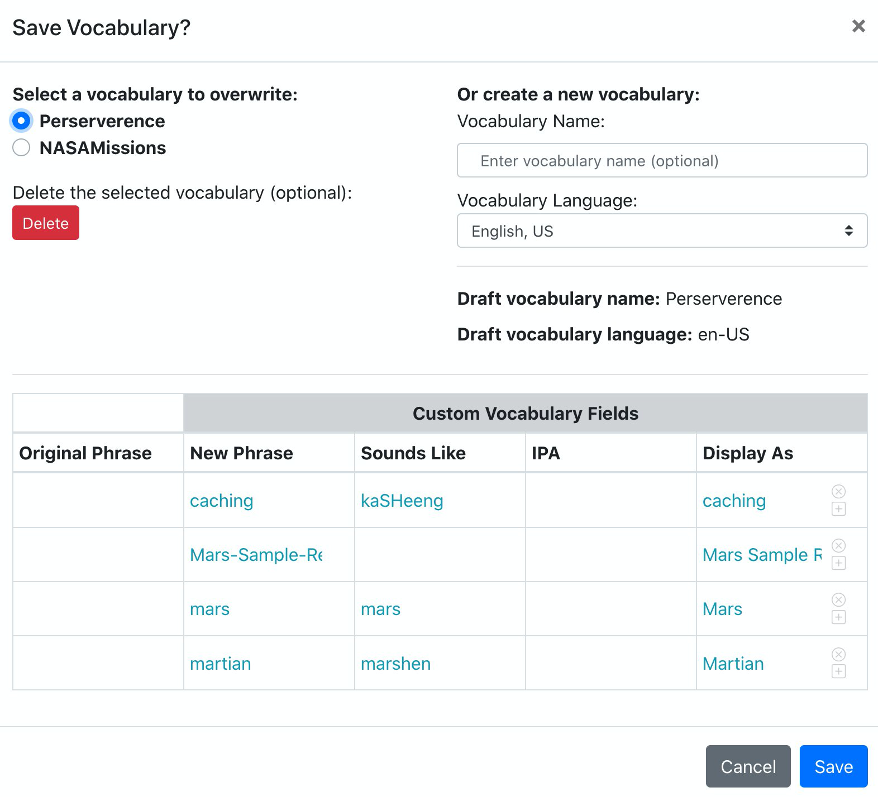Click the empty IPA cell for mars
Viewport: 879px width, 797px height.
point(610,608)
